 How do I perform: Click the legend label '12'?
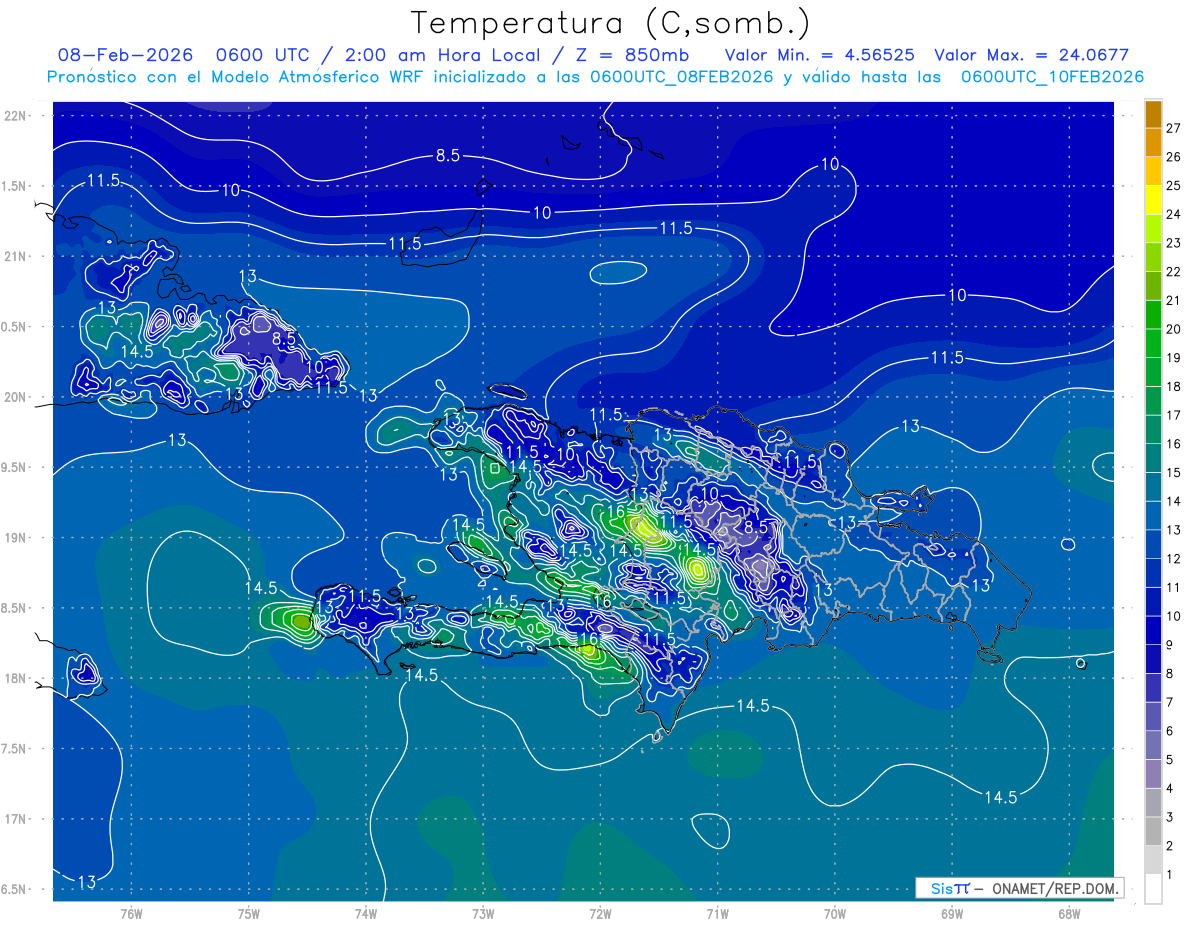coord(1173,558)
